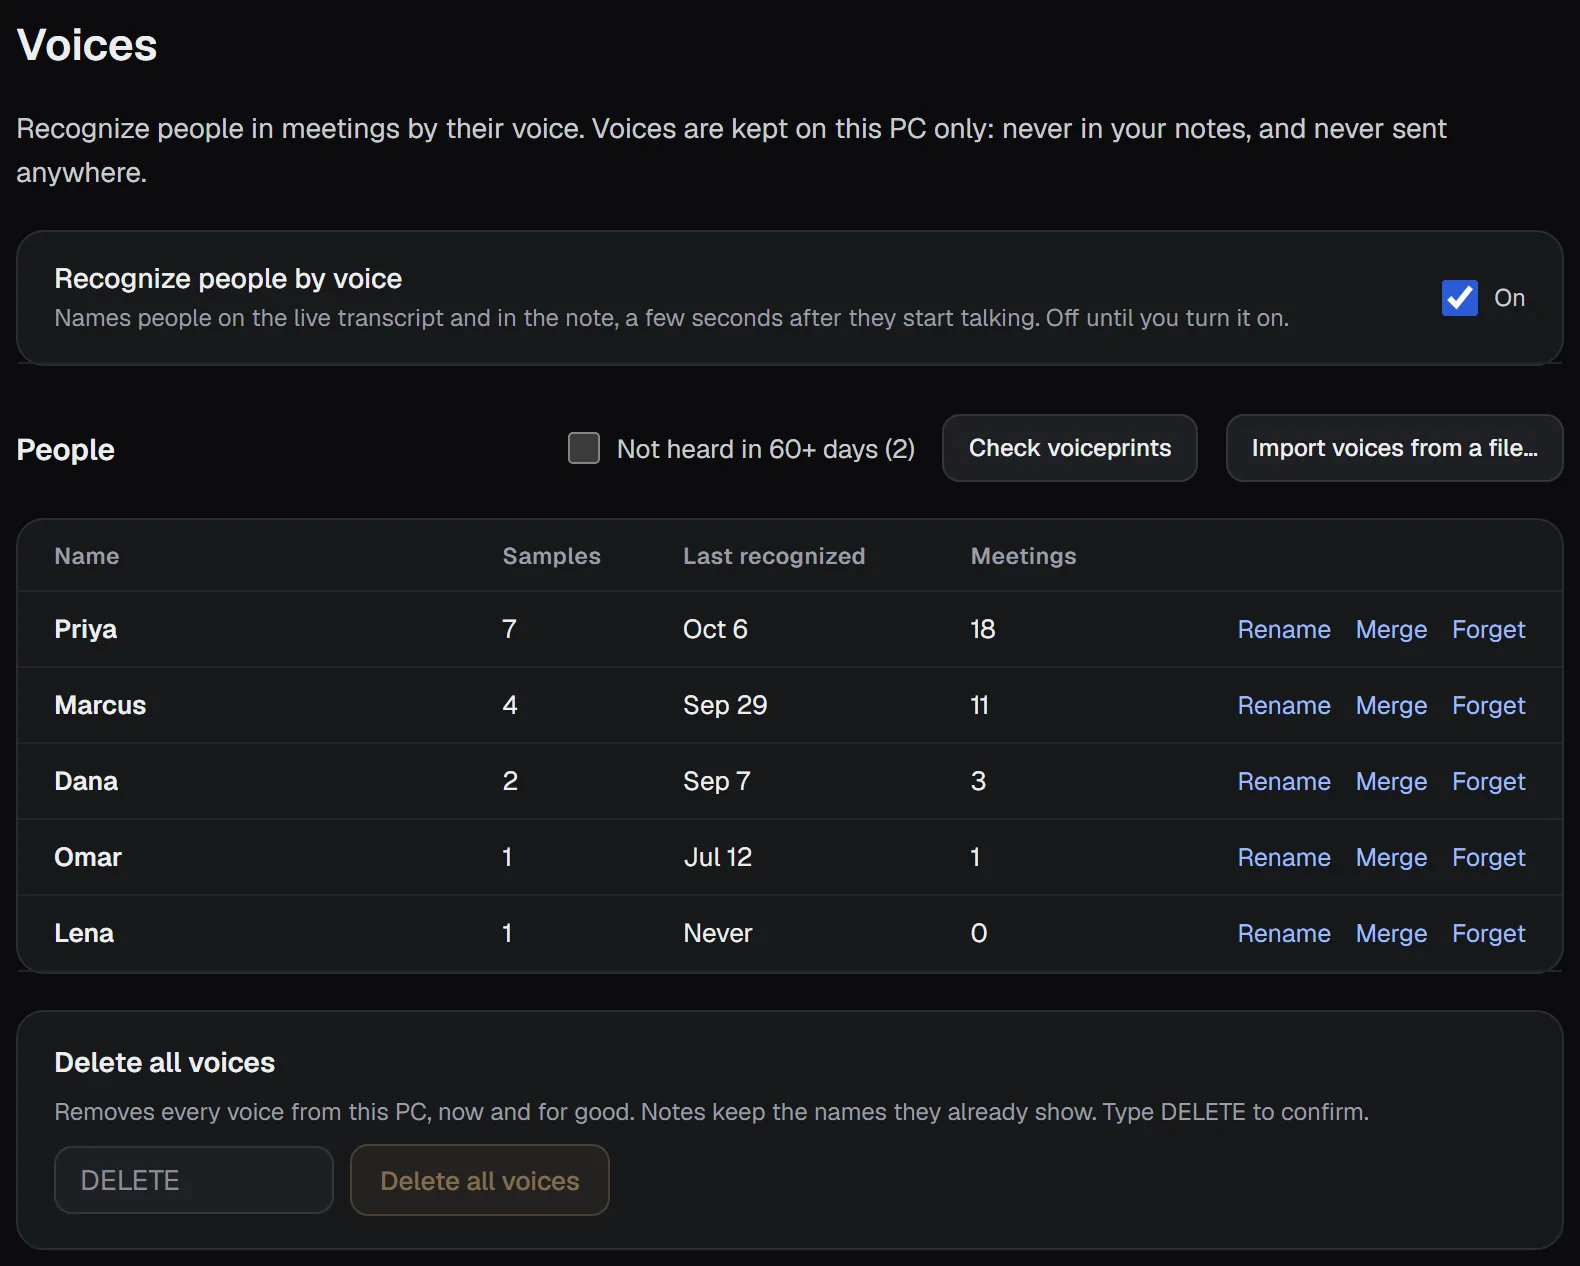Open Import voices from a file

click(x=1395, y=448)
